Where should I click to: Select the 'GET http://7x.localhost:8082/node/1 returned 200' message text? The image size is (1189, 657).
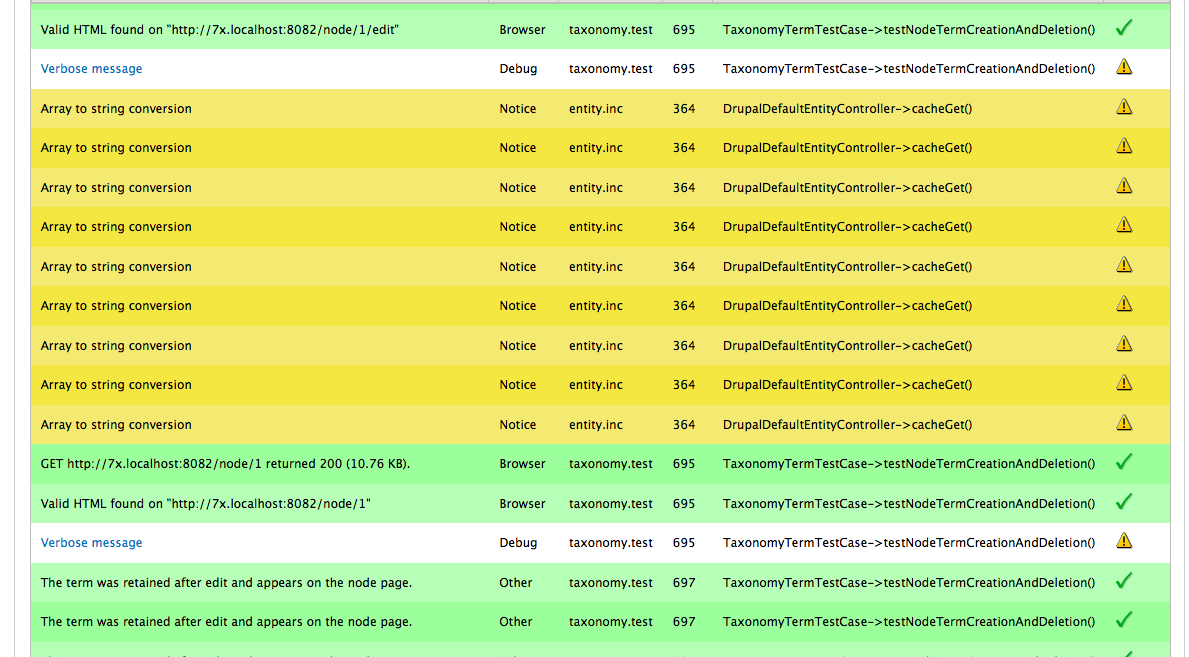pyautogui.click(x=225, y=464)
